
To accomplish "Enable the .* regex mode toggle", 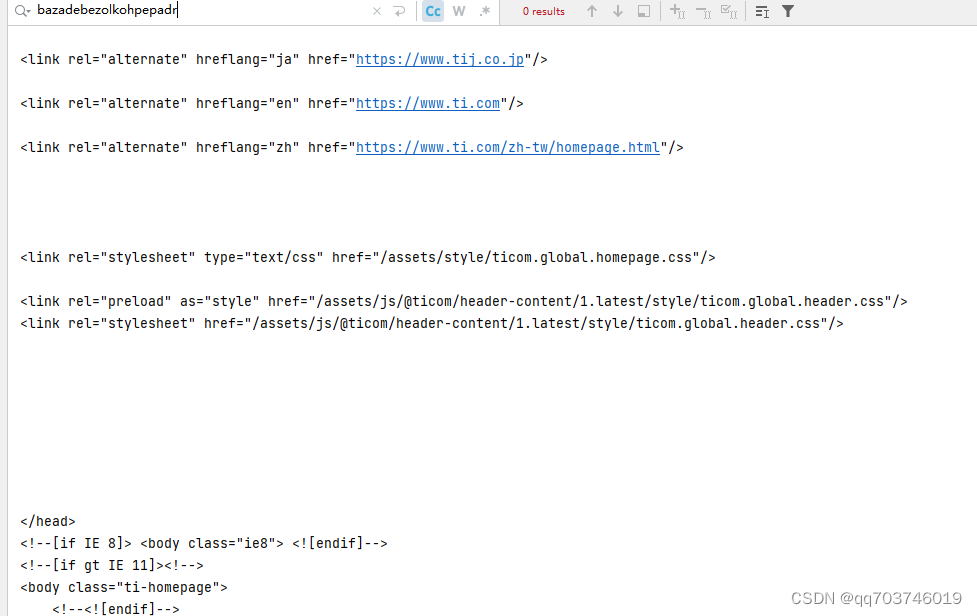I will click(x=483, y=11).
